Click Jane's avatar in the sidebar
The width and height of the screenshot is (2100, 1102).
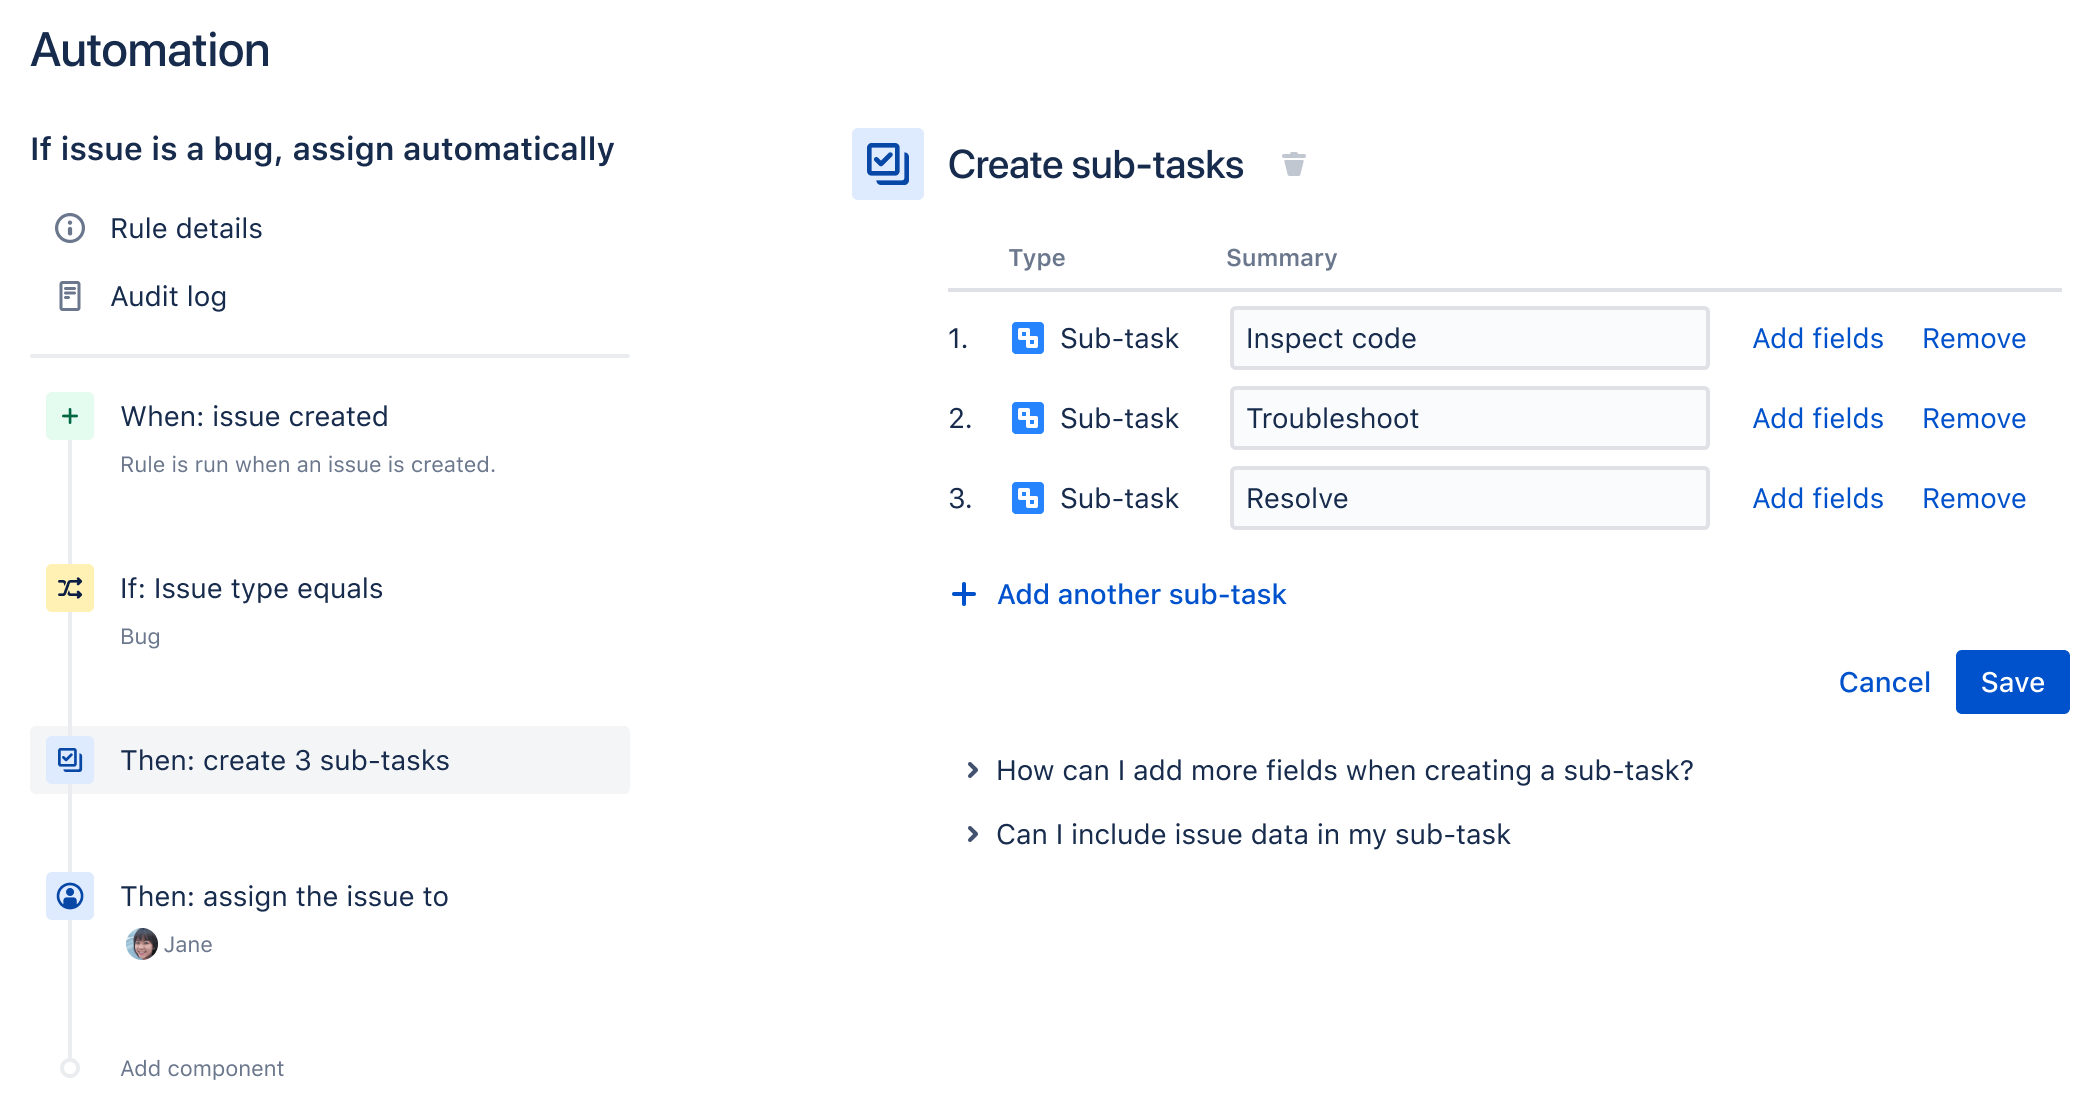[139, 943]
